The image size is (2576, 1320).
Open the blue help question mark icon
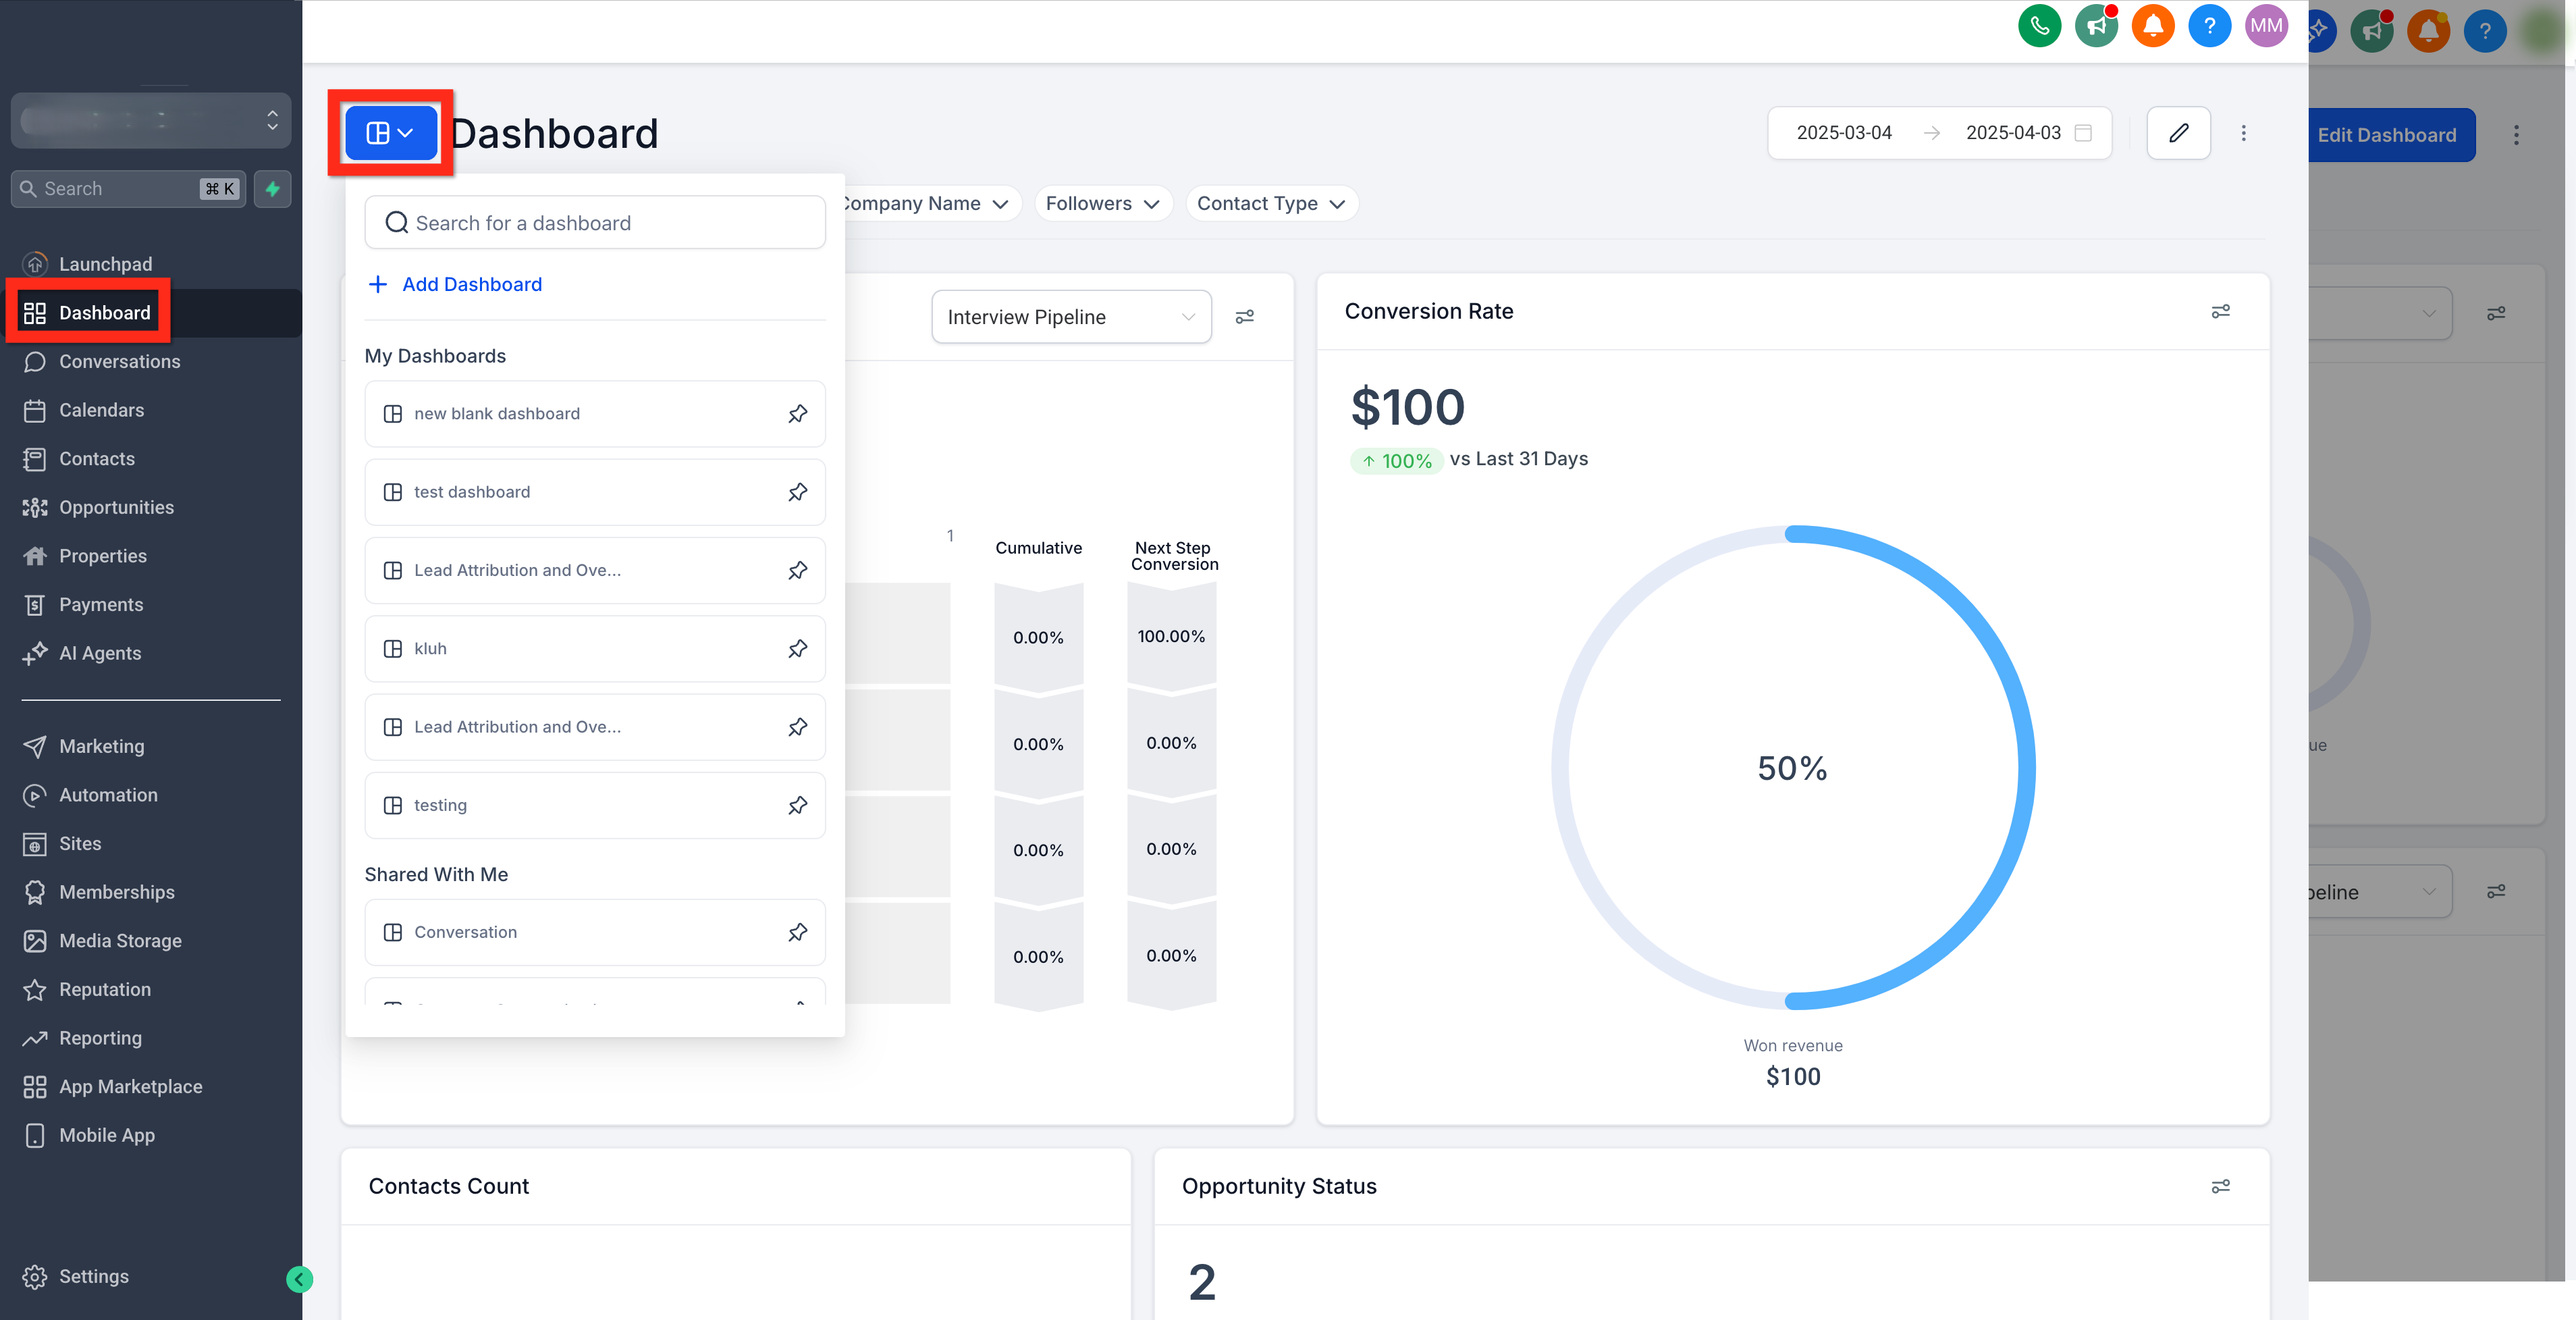pyautogui.click(x=2209, y=26)
